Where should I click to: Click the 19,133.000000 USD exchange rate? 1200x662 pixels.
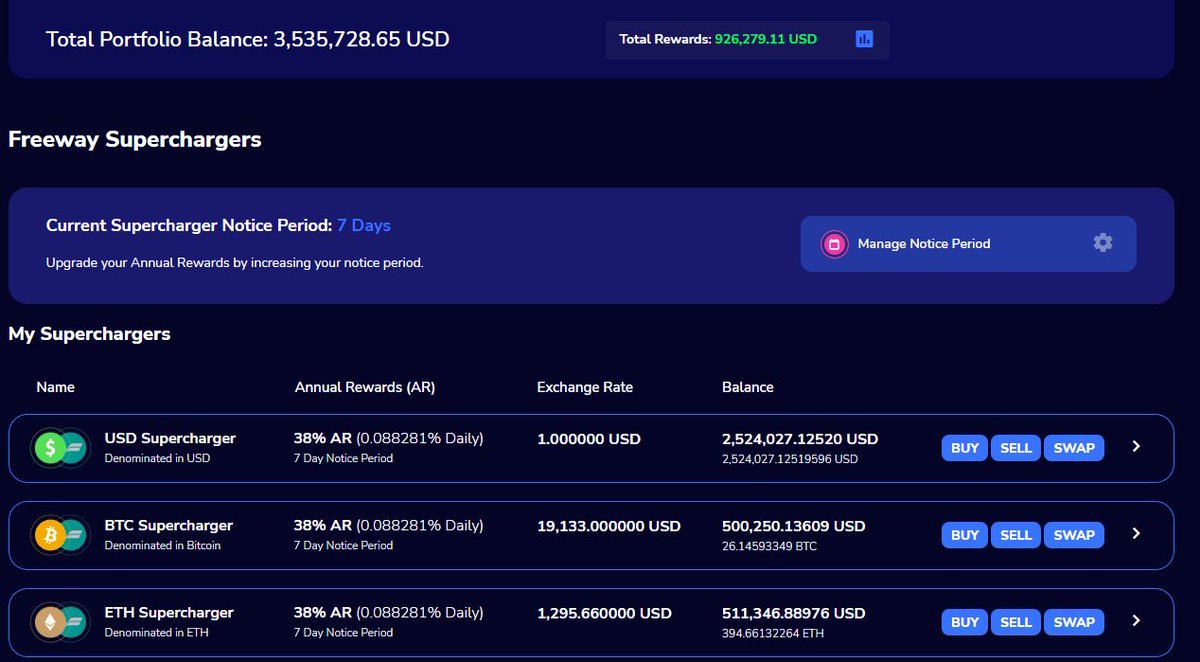[609, 526]
